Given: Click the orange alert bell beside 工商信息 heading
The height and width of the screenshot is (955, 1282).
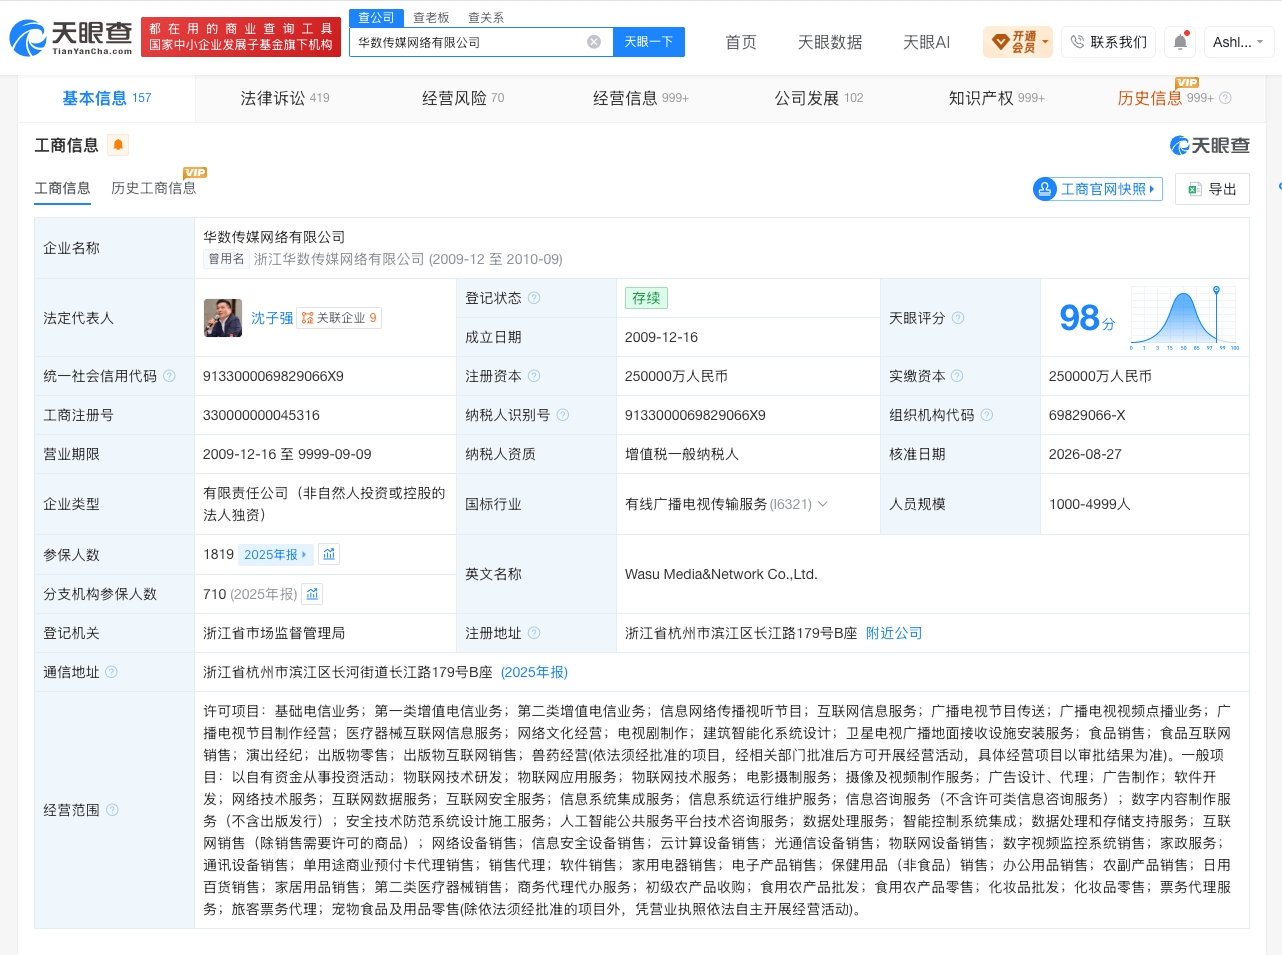Looking at the screenshot, I should [118, 145].
